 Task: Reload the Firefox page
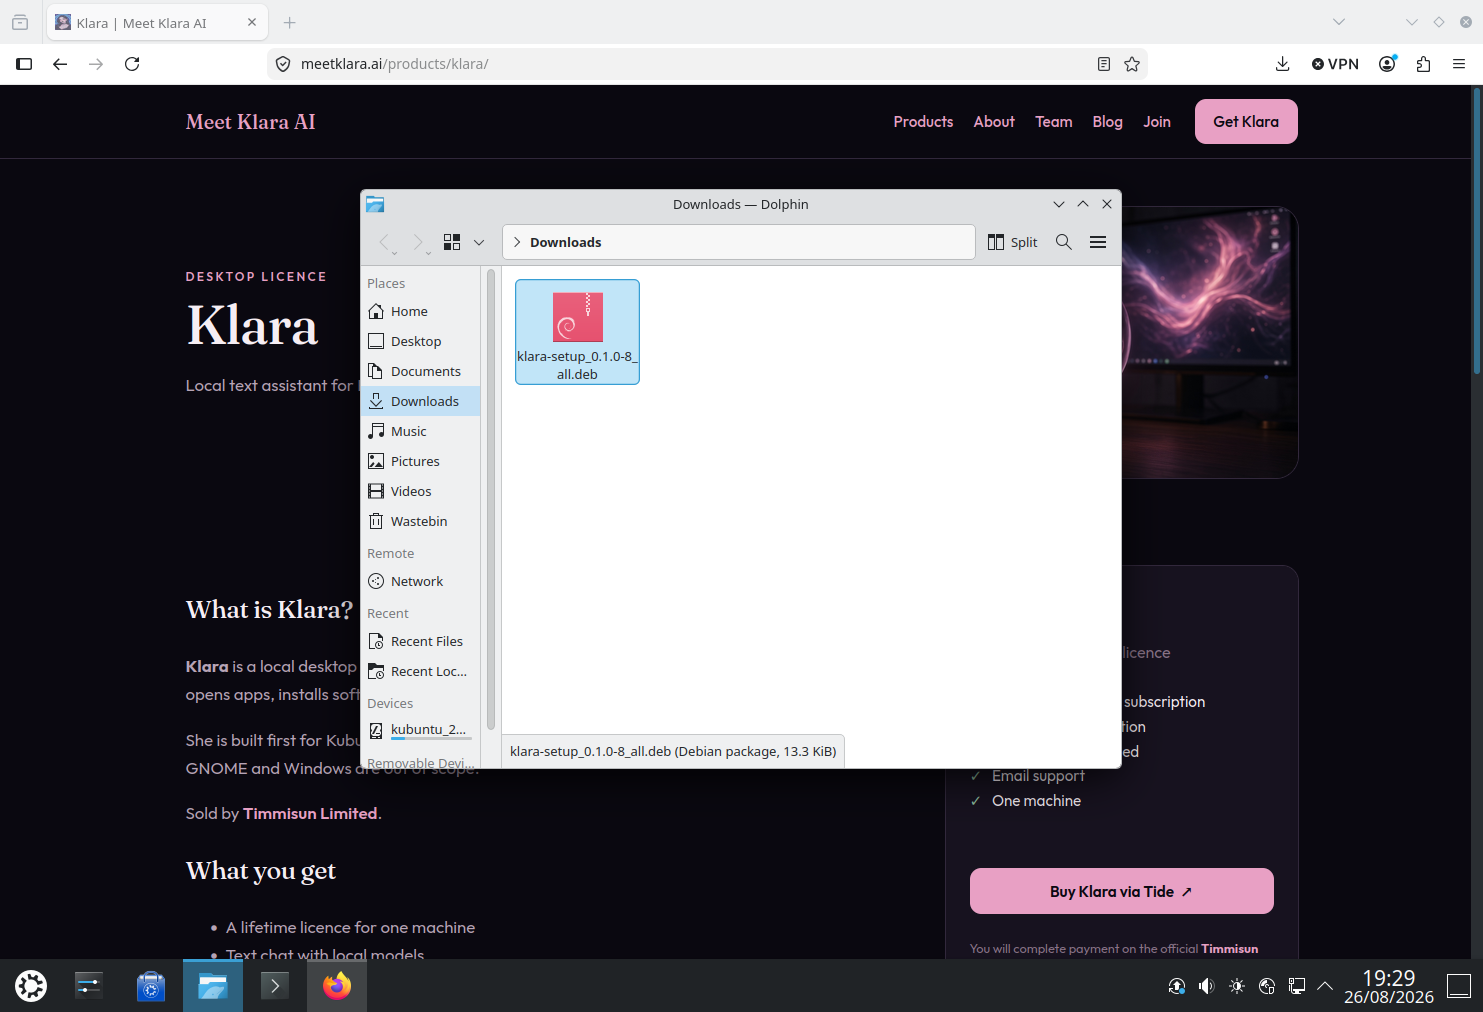tap(132, 64)
